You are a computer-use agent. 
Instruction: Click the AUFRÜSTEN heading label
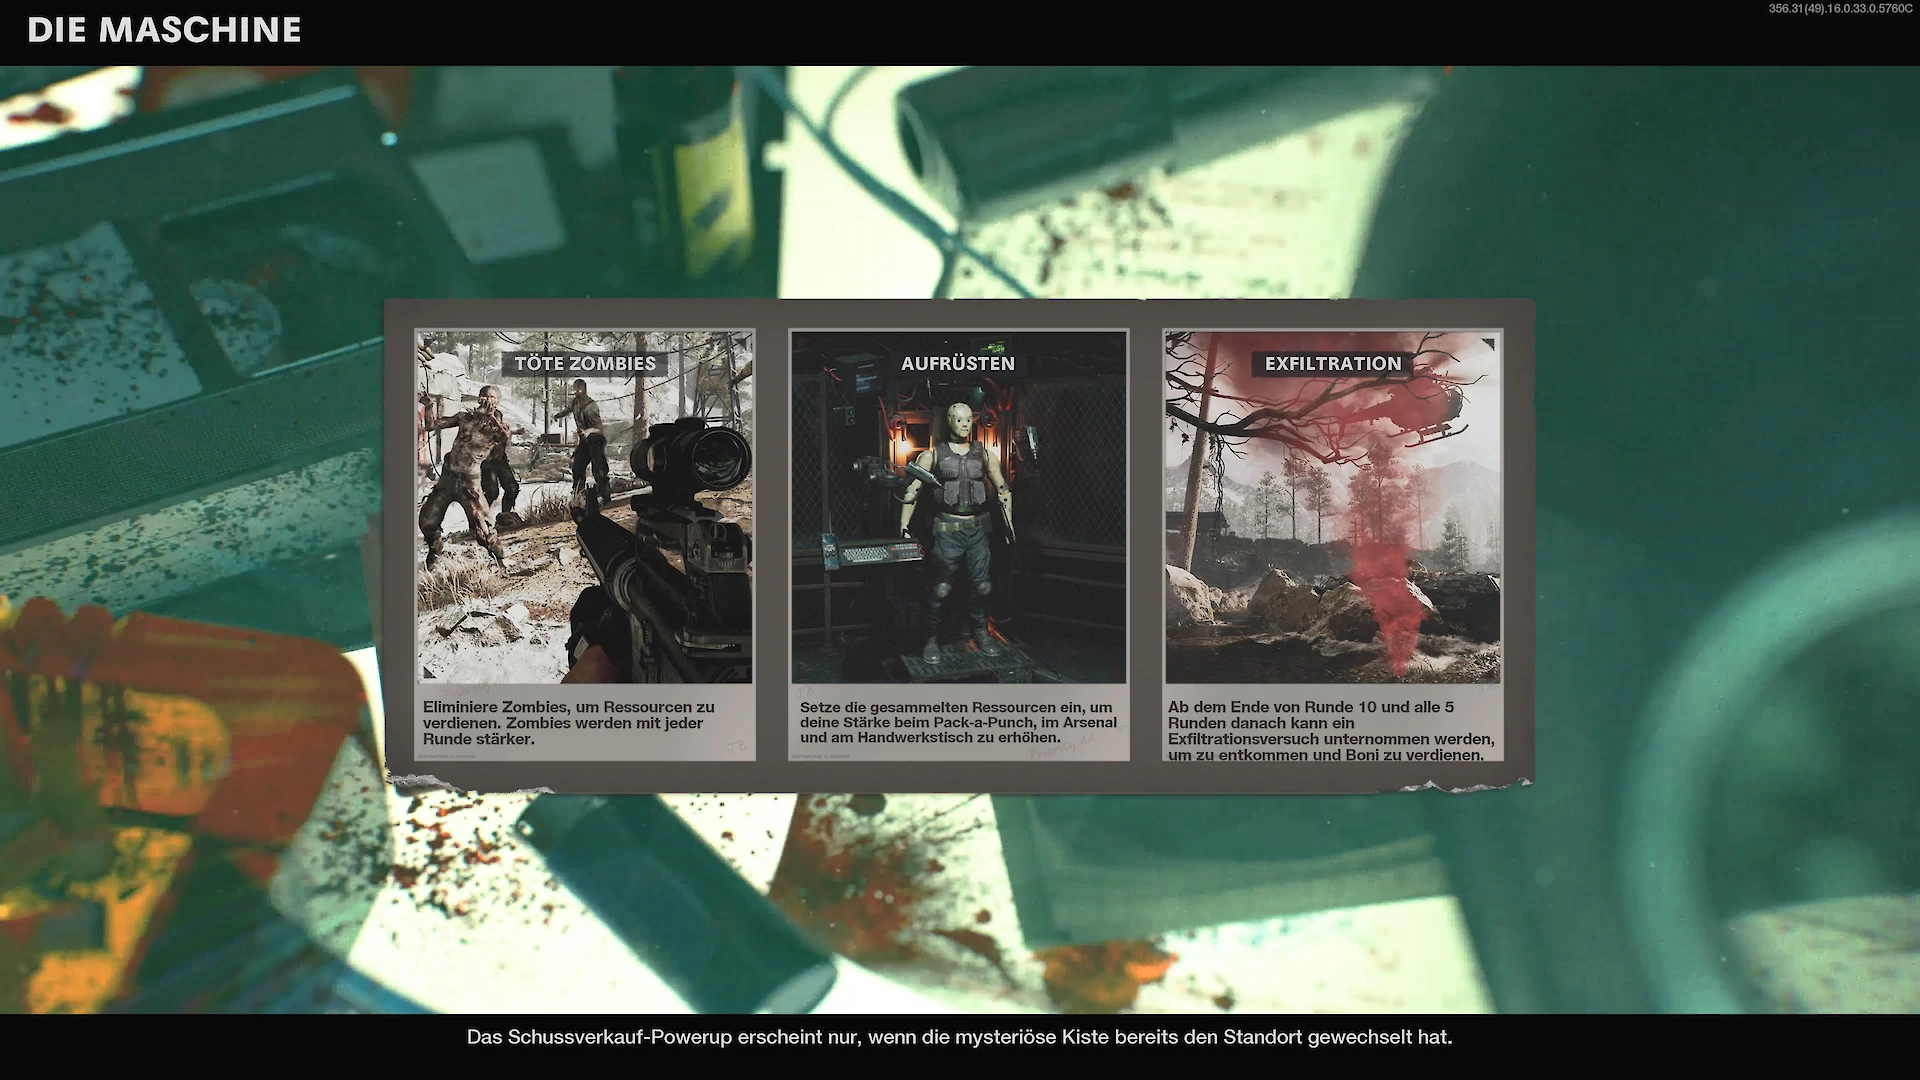[x=958, y=364]
